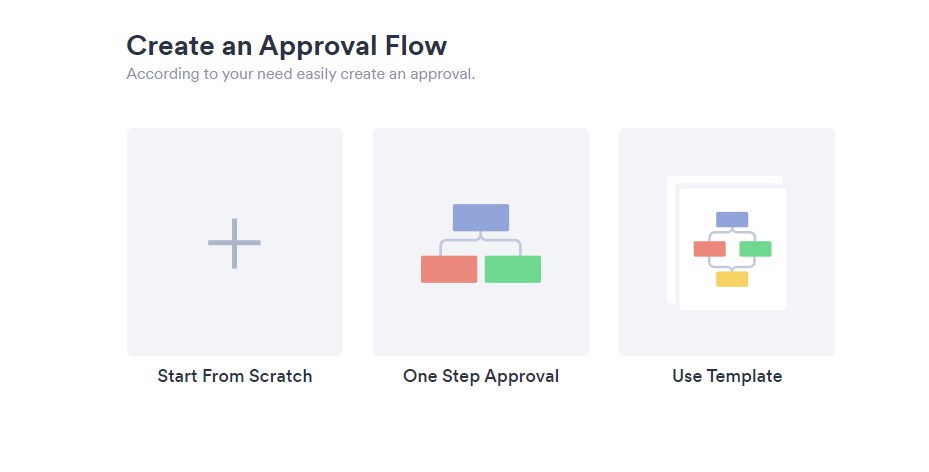Click the yellow block in the template diagram
The height and width of the screenshot is (472, 929).
732,279
